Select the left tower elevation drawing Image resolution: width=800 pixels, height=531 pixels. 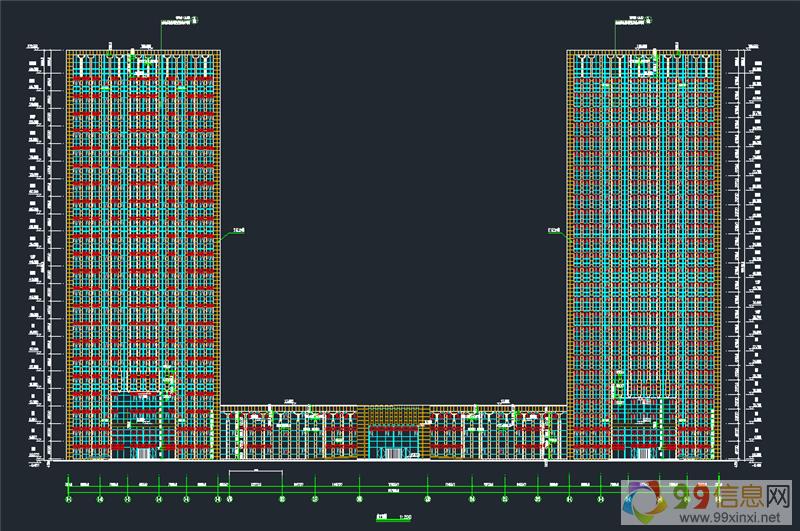point(143,250)
